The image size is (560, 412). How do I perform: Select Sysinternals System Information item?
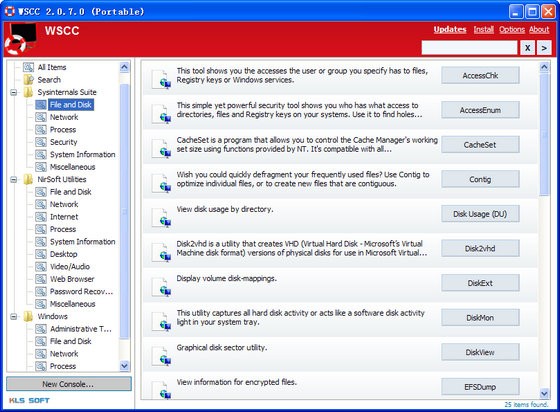[82, 154]
